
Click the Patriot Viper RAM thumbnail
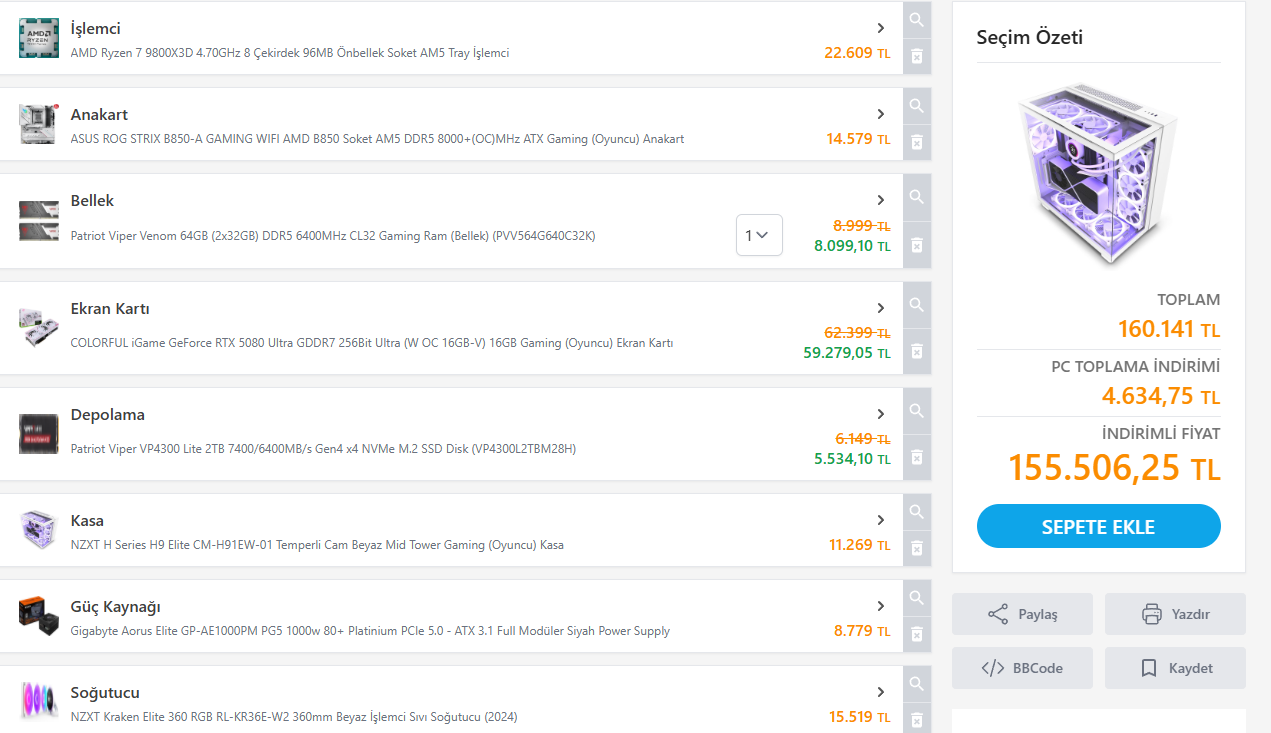click(x=38, y=221)
